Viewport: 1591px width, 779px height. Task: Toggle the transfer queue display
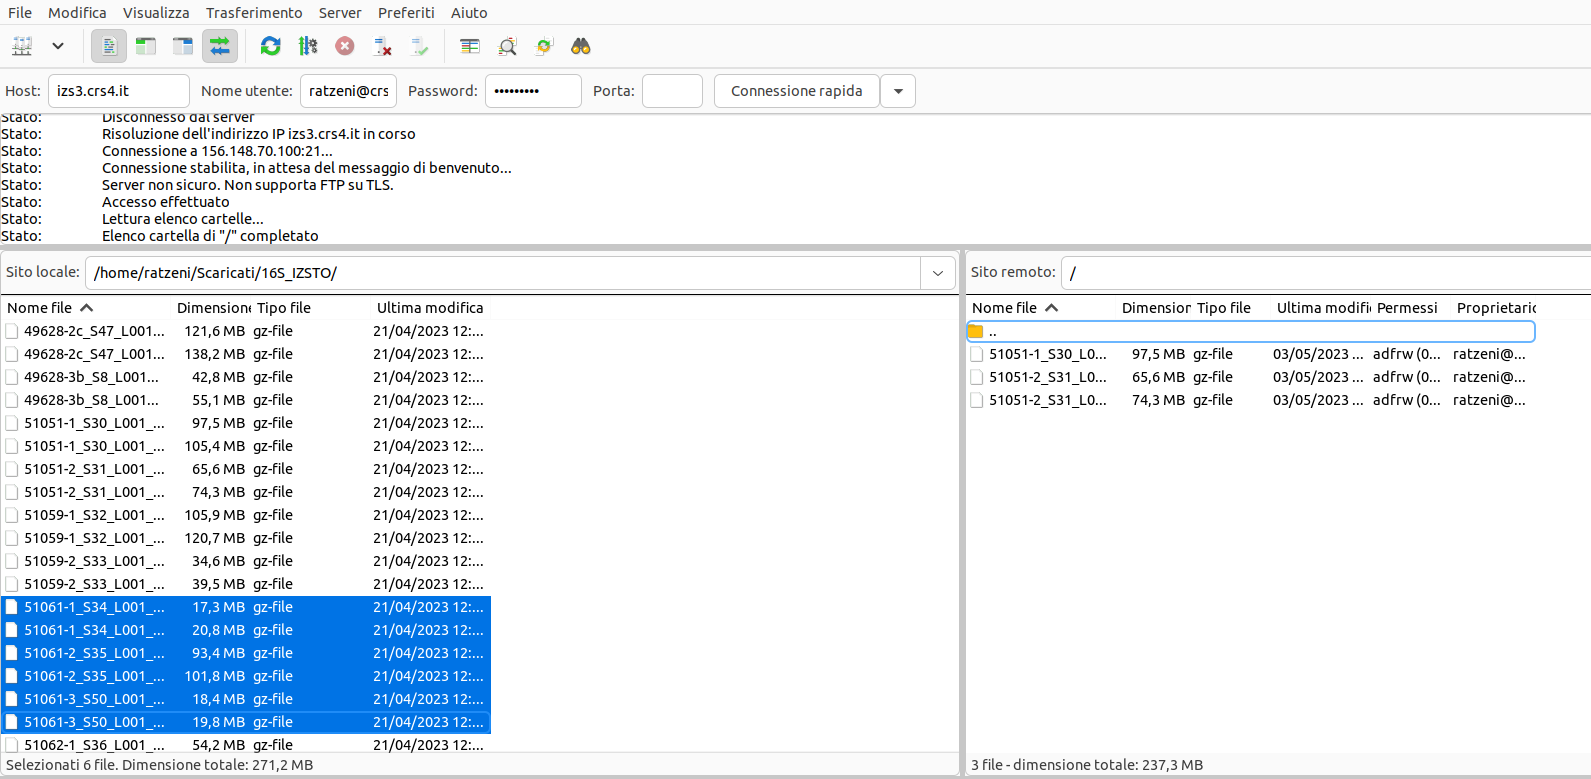click(220, 46)
